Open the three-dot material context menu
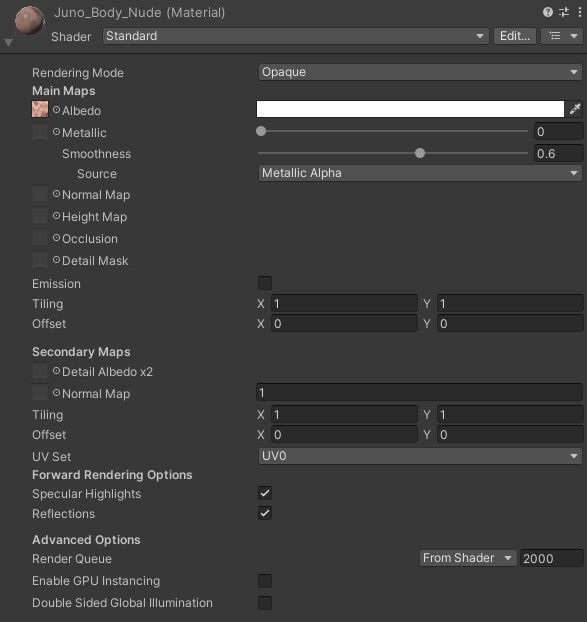This screenshot has height=622, width=587. pyautogui.click(x=579, y=12)
